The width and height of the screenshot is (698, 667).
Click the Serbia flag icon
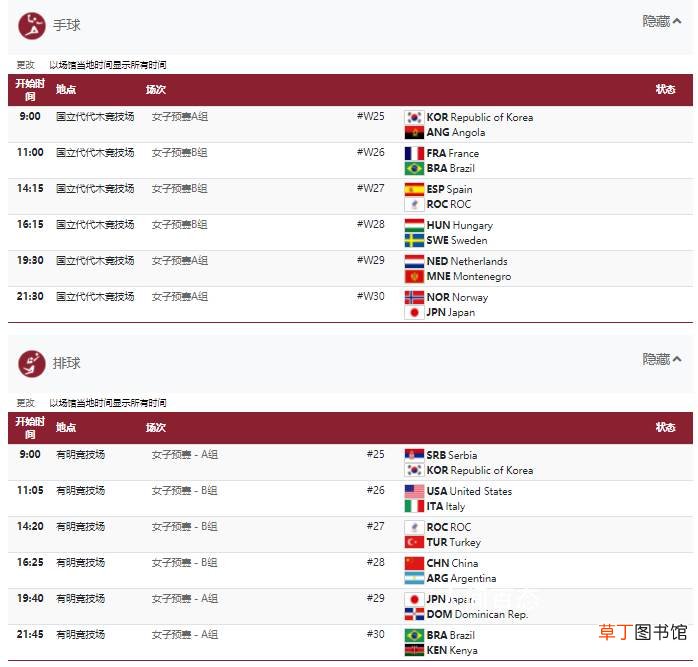[414, 455]
